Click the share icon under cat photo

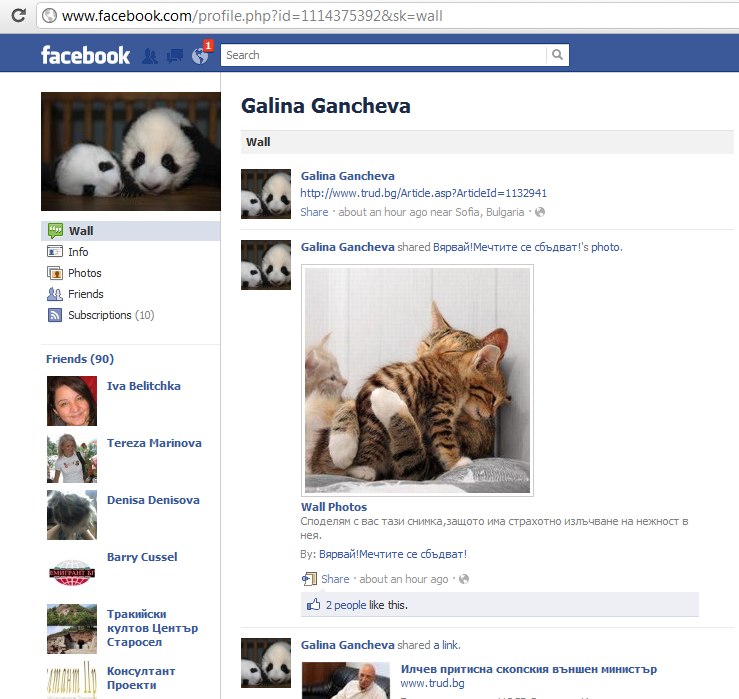[309, 579]
